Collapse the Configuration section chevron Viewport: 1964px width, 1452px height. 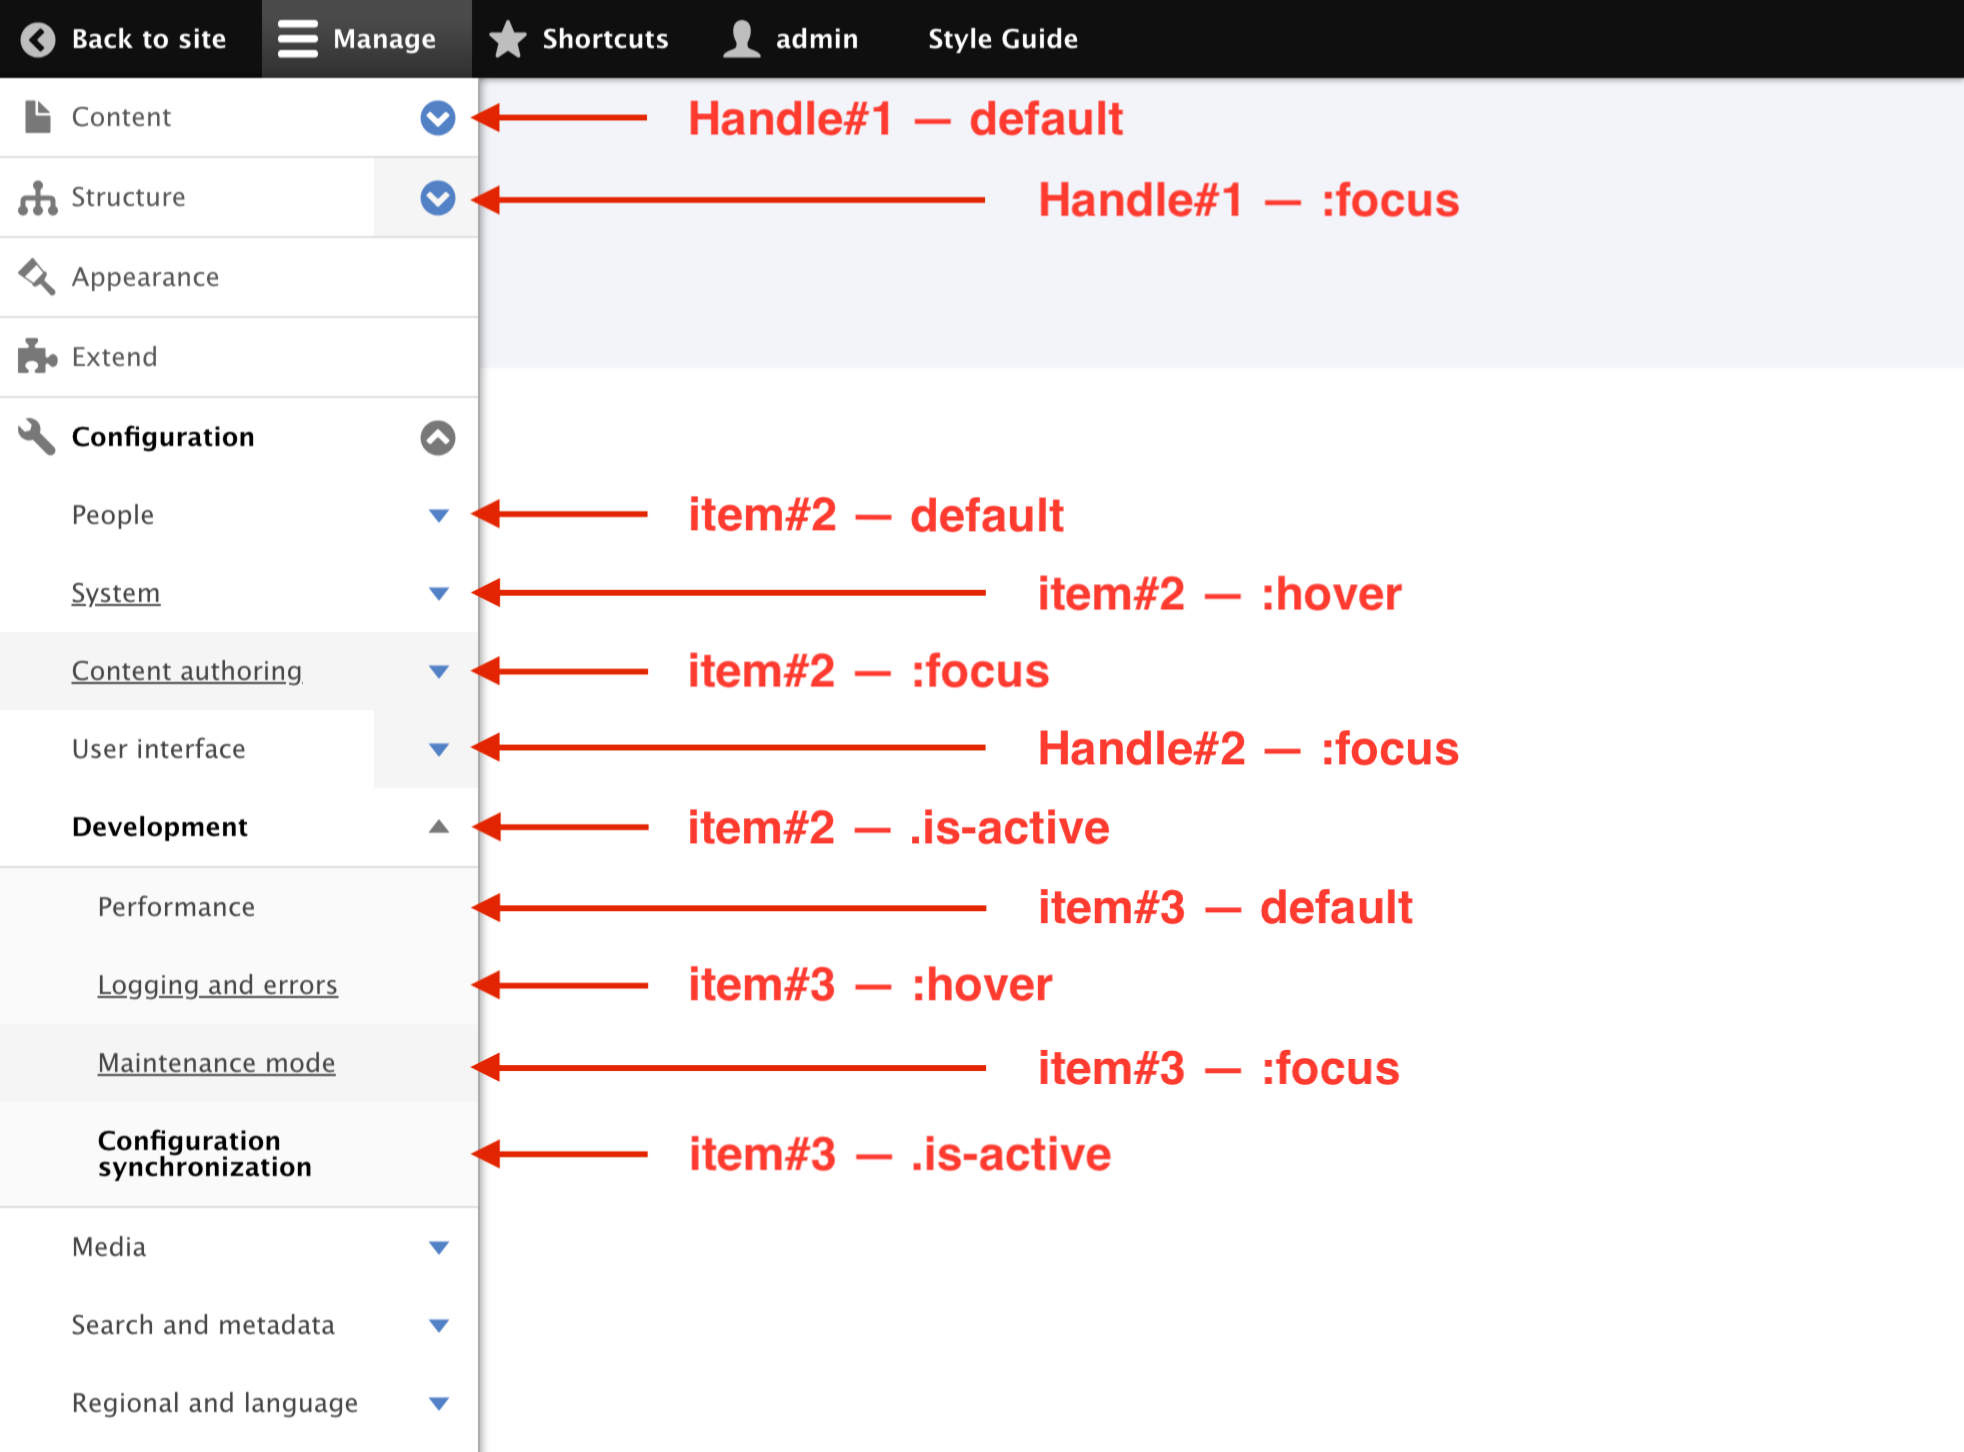click(437, 438)
